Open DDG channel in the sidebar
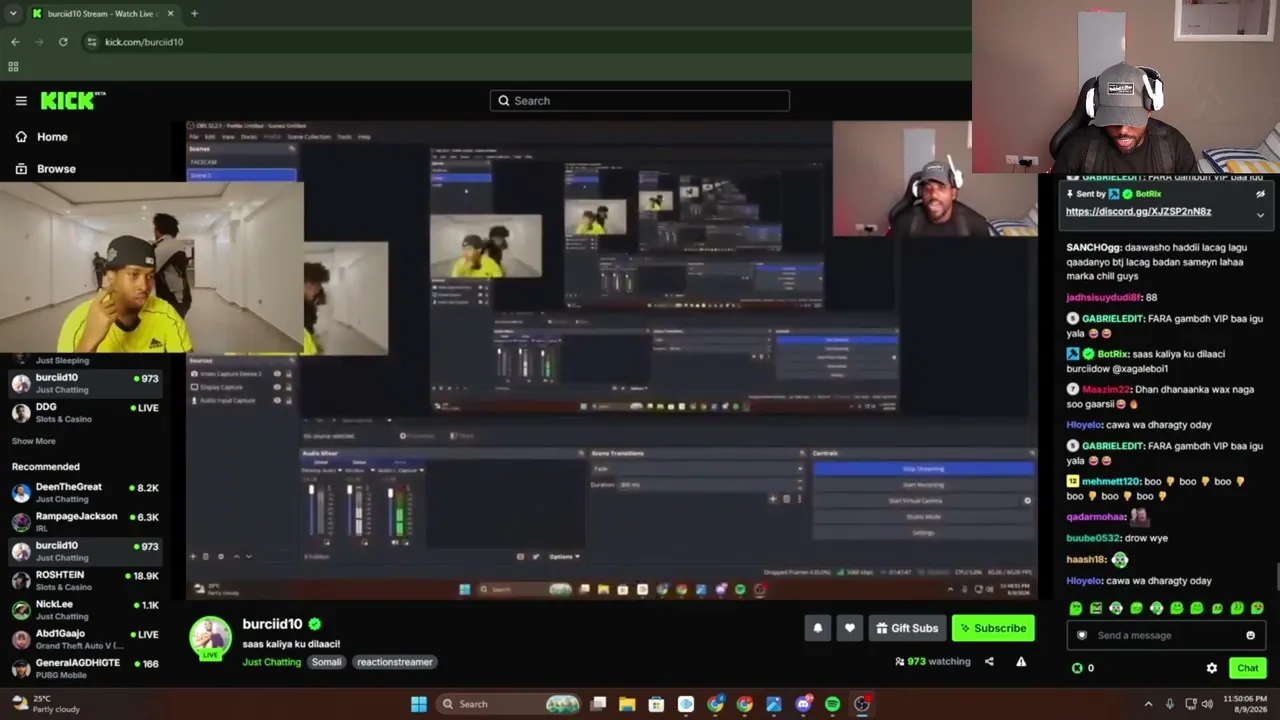The height and width of the screenshot is (720, 1280). tap(85, 413)
